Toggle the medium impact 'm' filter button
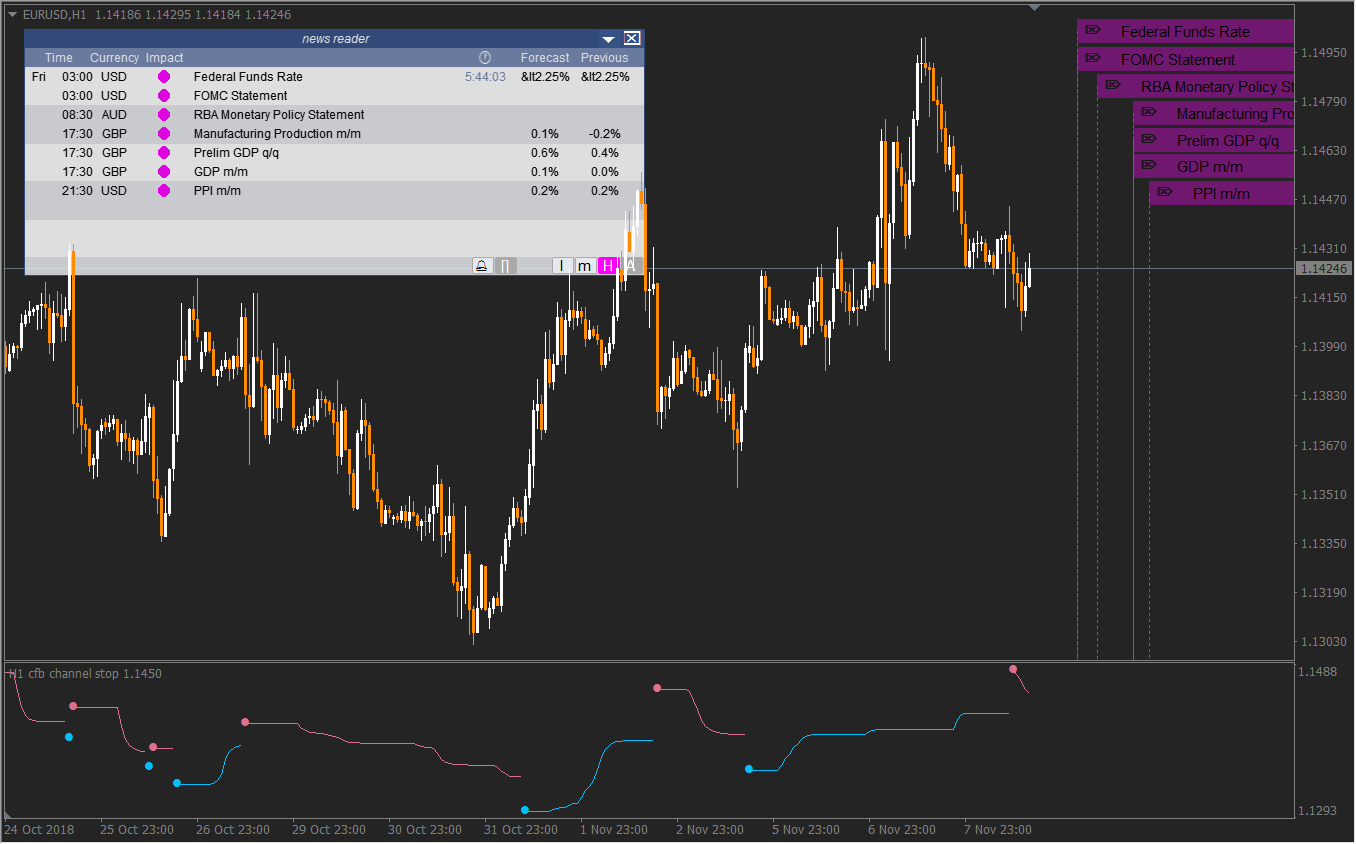The width and height of the screenshot is (1356, 844). coord(584,266)
